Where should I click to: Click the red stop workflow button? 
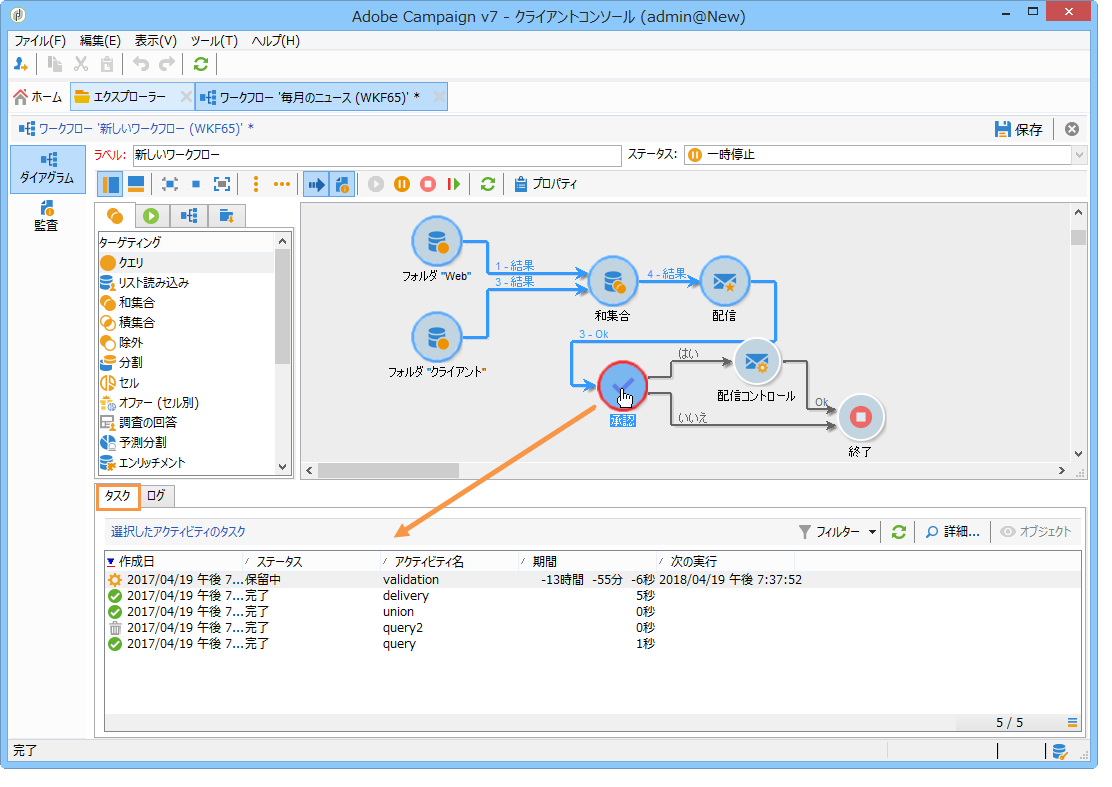point(427,184)
